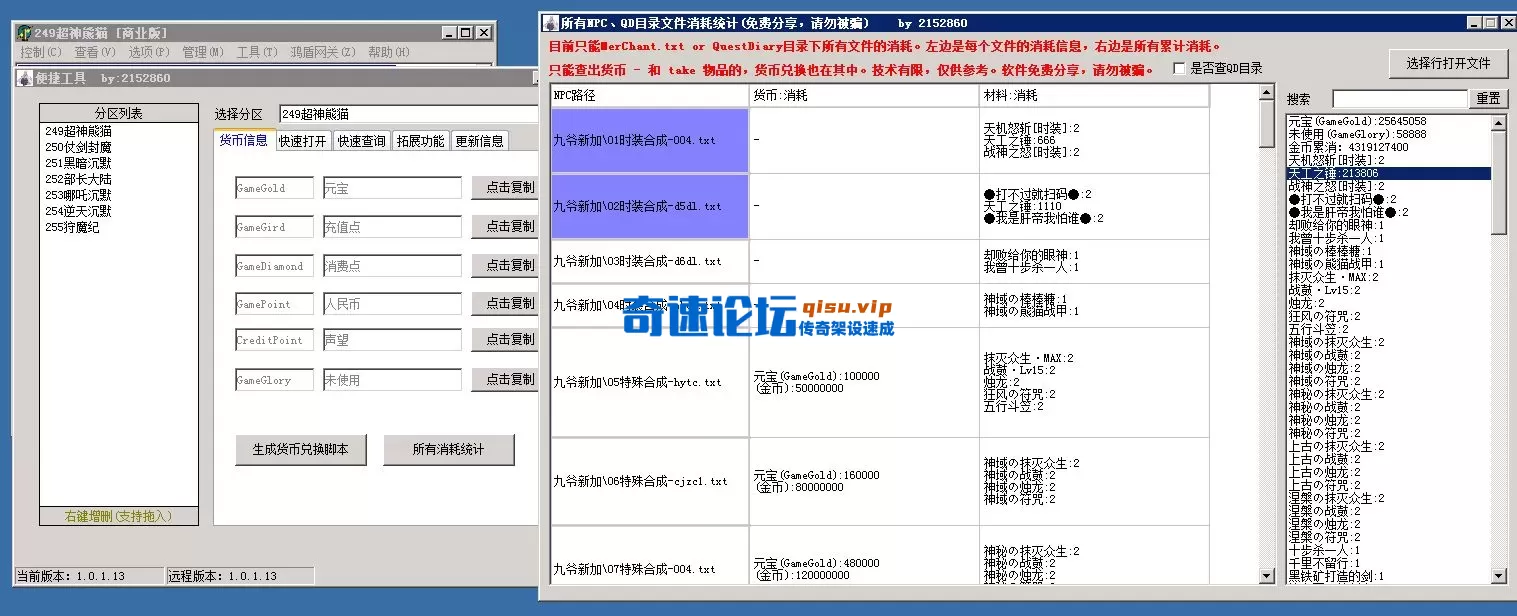
Task: Click the up arrow on the rightmost summary list
Action: pyautogui.click(x=1499, y=121)
